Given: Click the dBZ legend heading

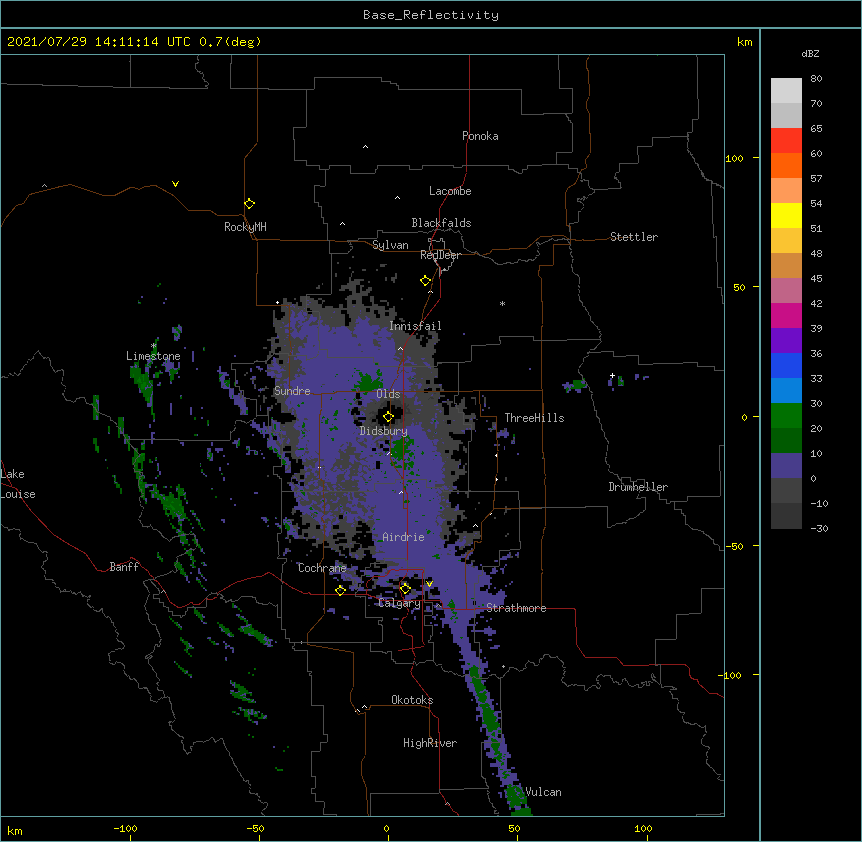Looking at the screenshot, I should pos(810,53).
